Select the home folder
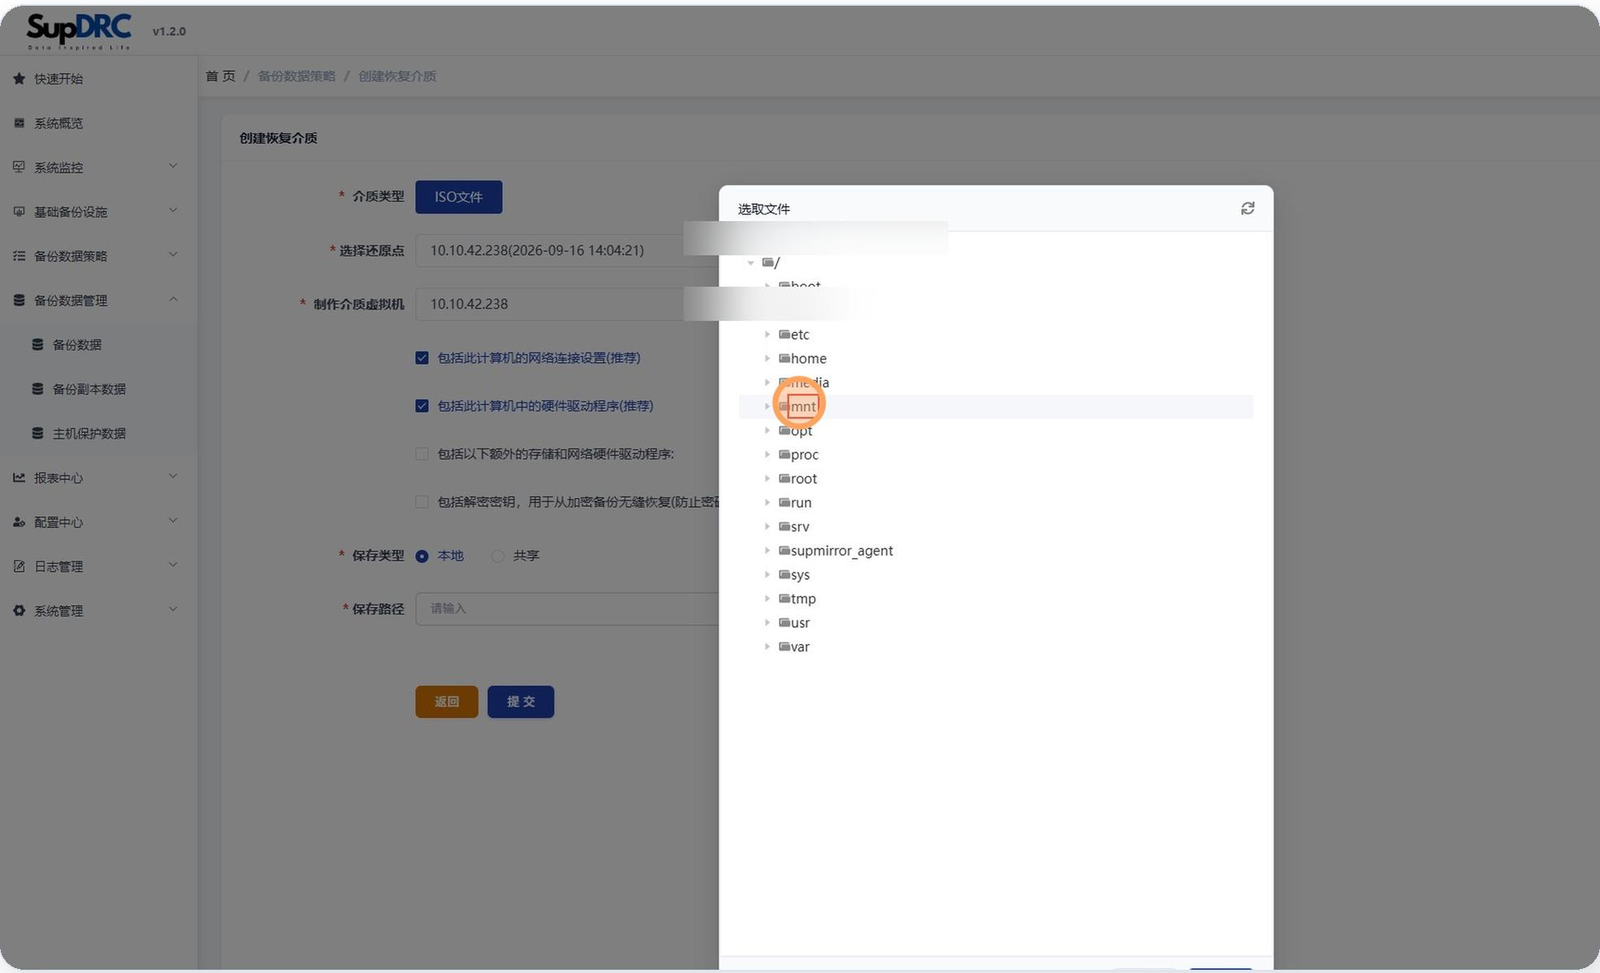The image size is (1600, 973). [808, 359]
